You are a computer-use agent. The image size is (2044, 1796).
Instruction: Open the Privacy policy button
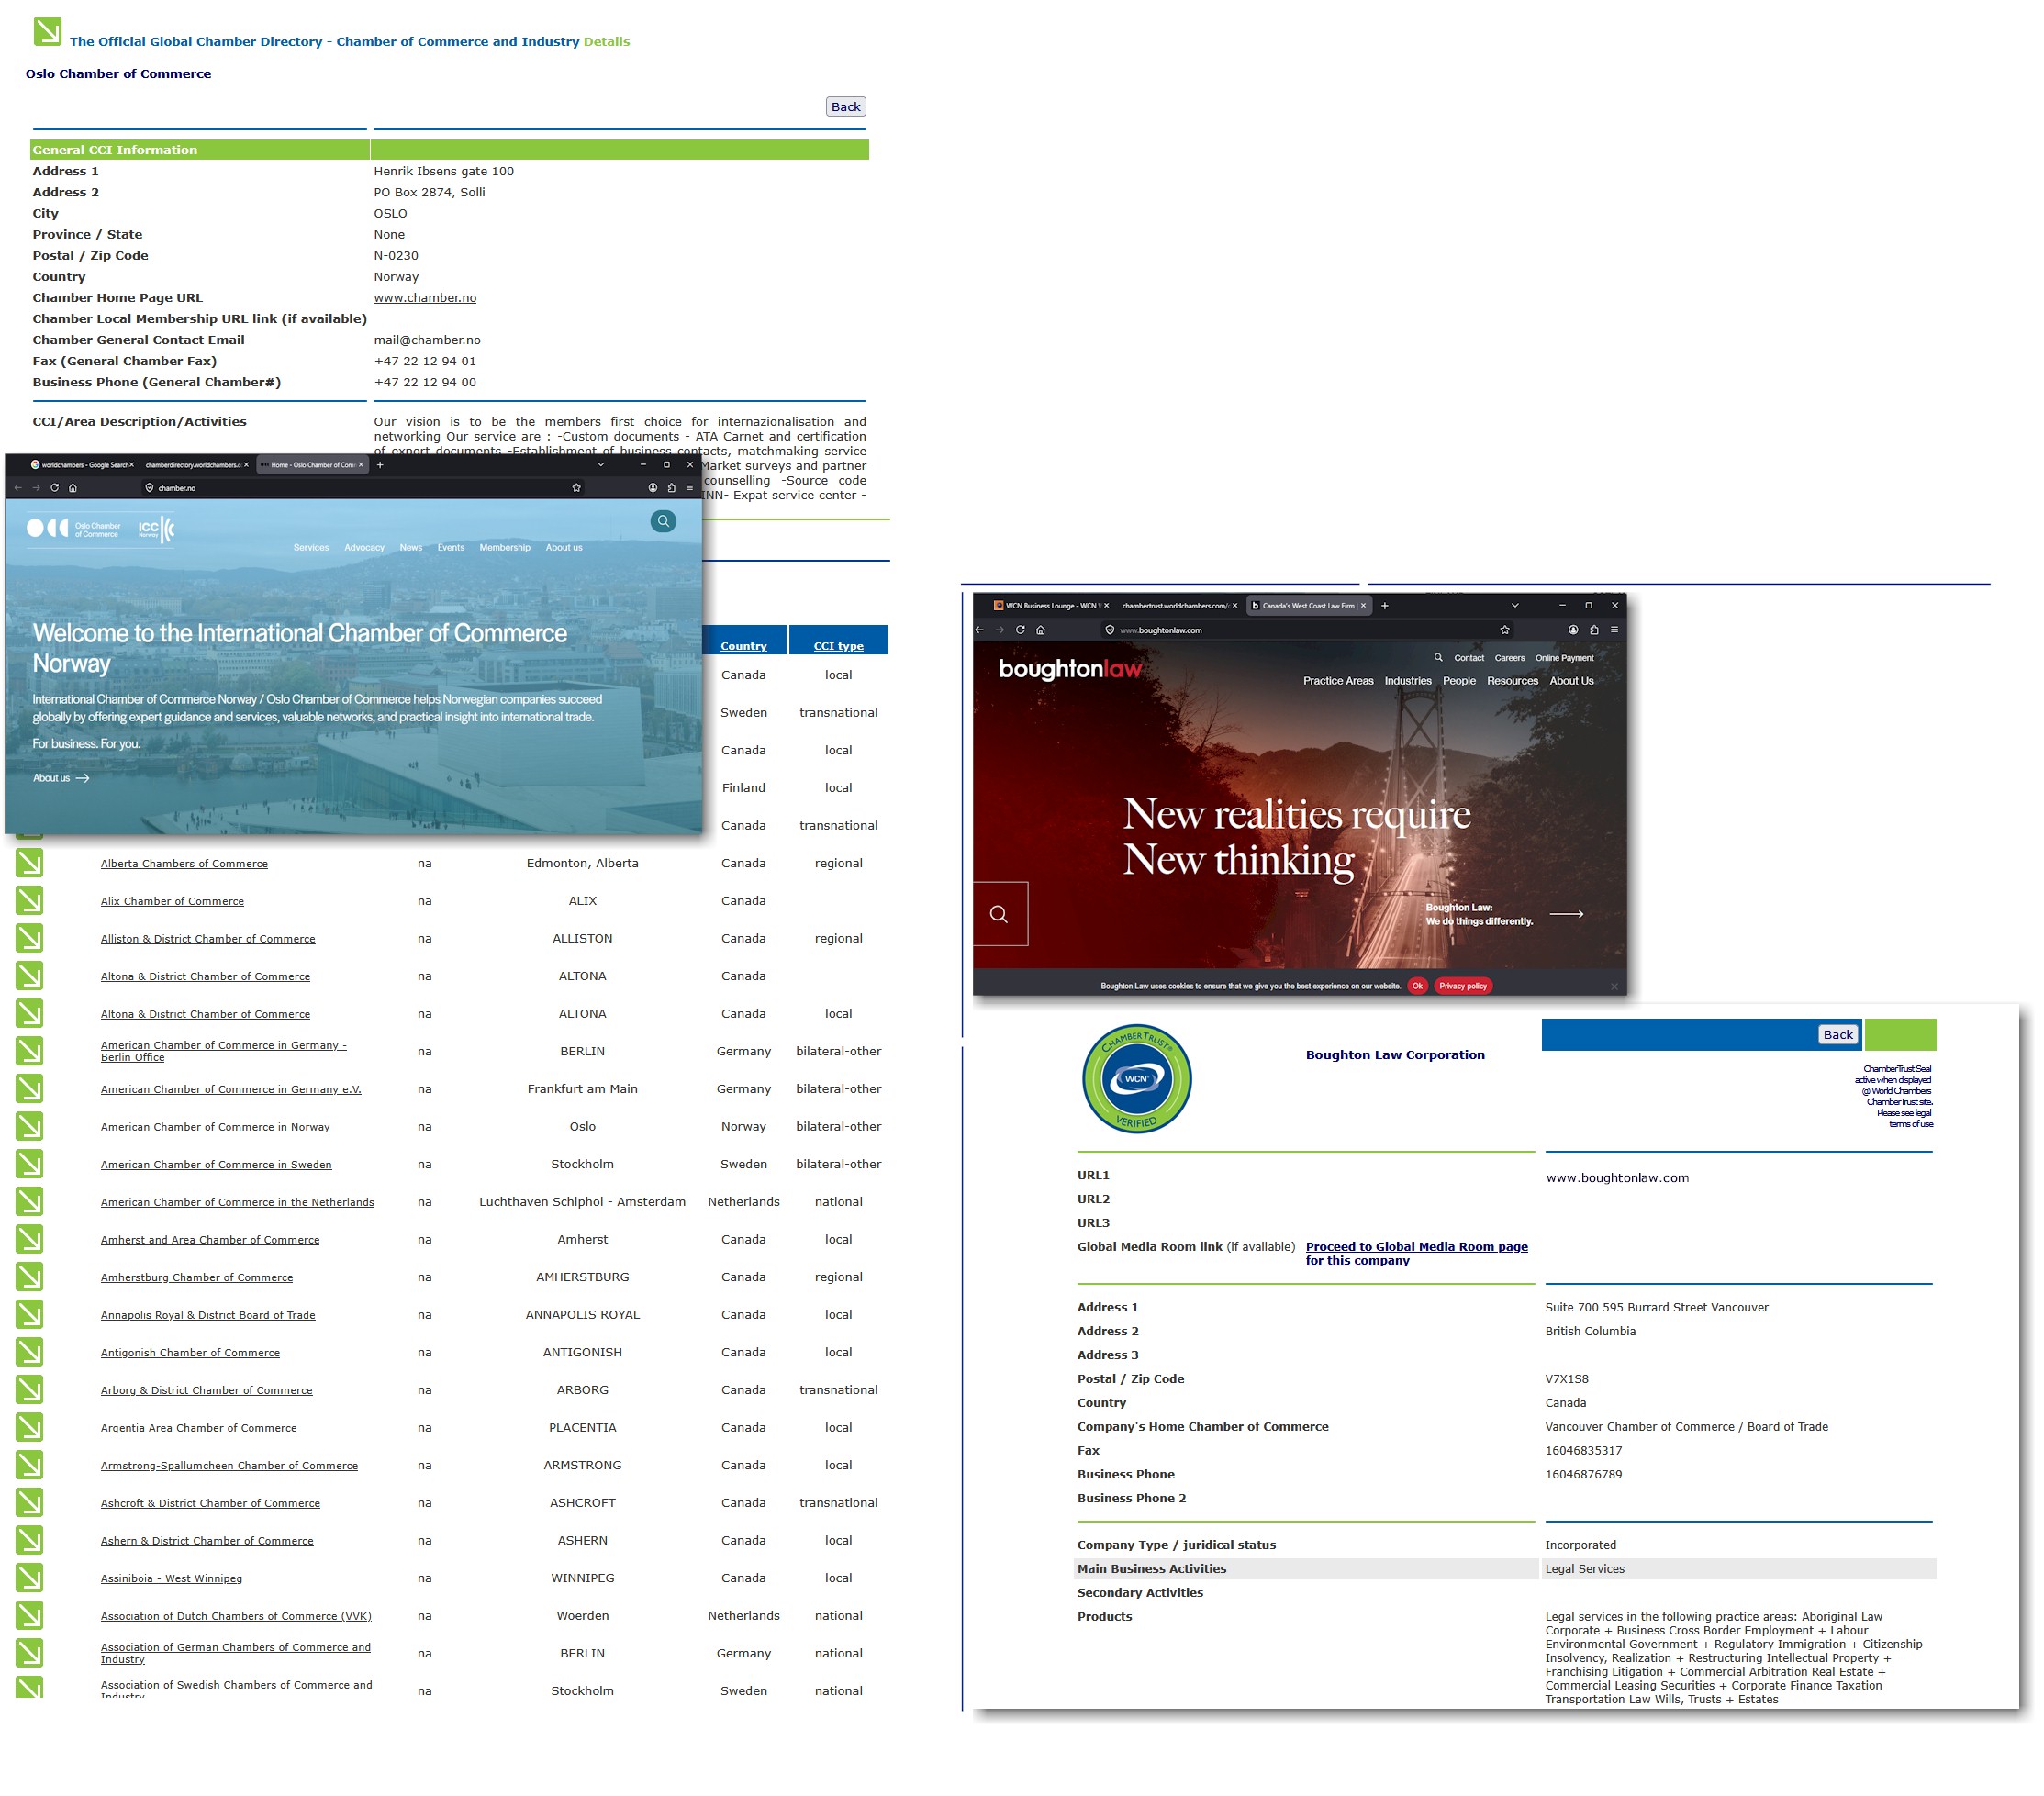1463,986
